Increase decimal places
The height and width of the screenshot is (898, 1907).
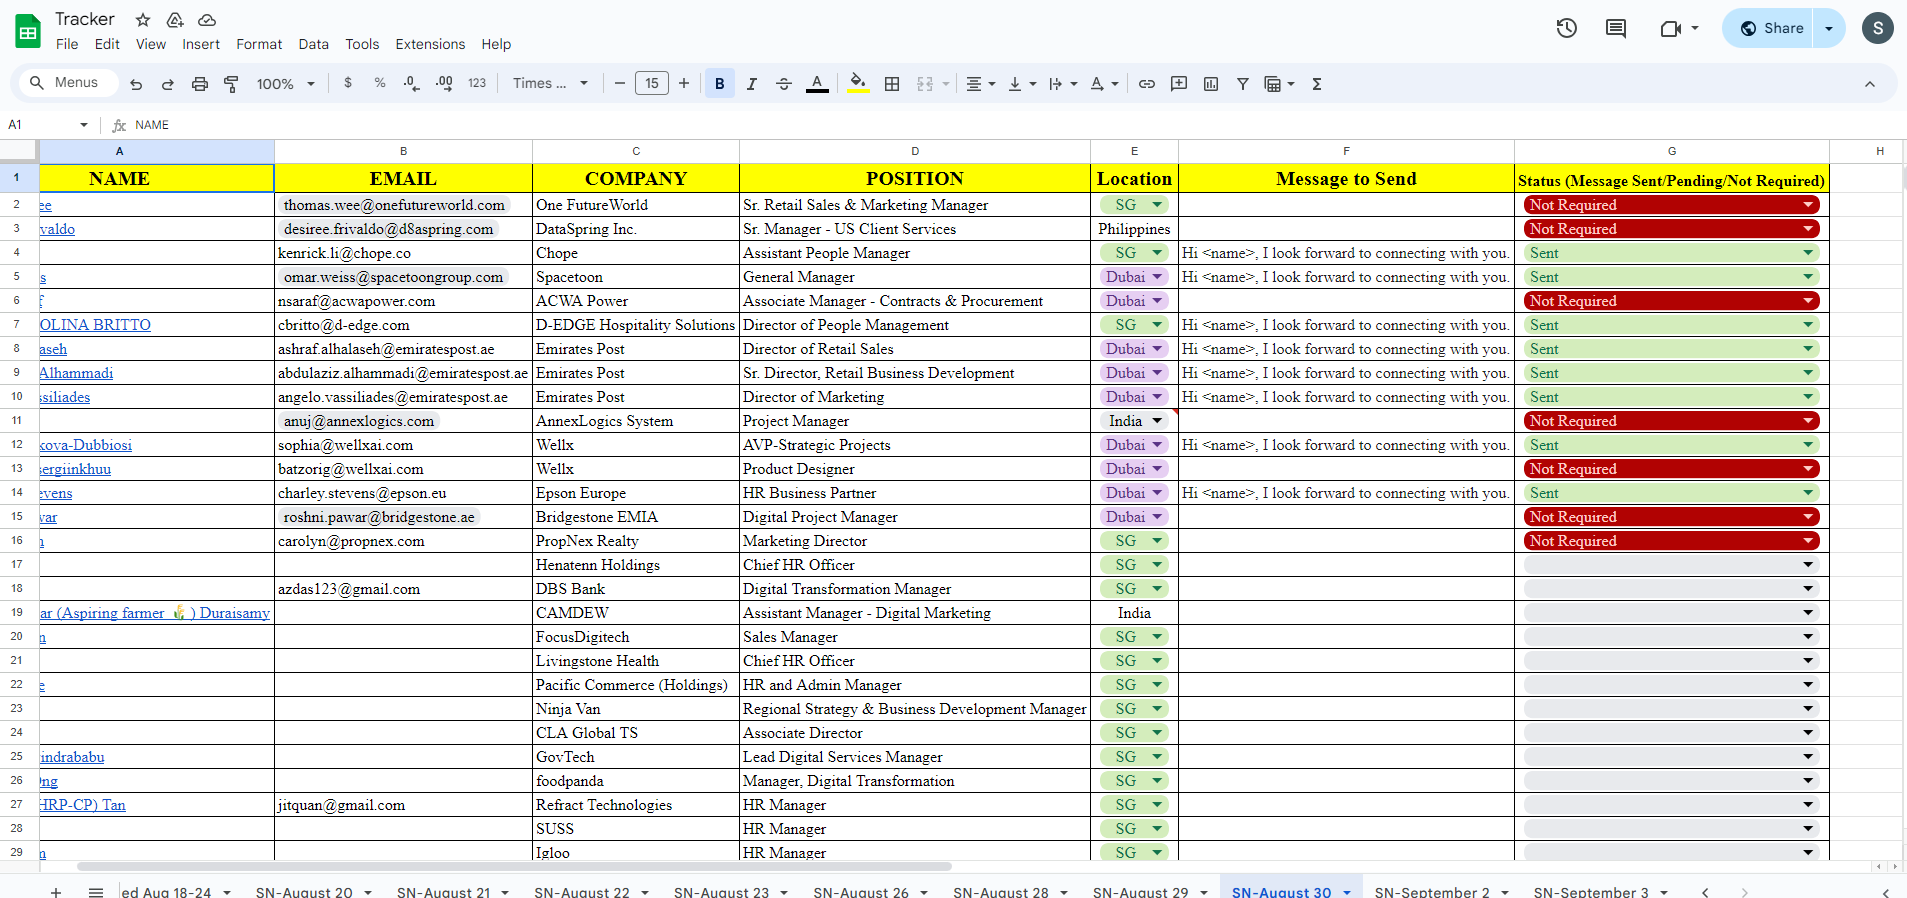[444, 83]
